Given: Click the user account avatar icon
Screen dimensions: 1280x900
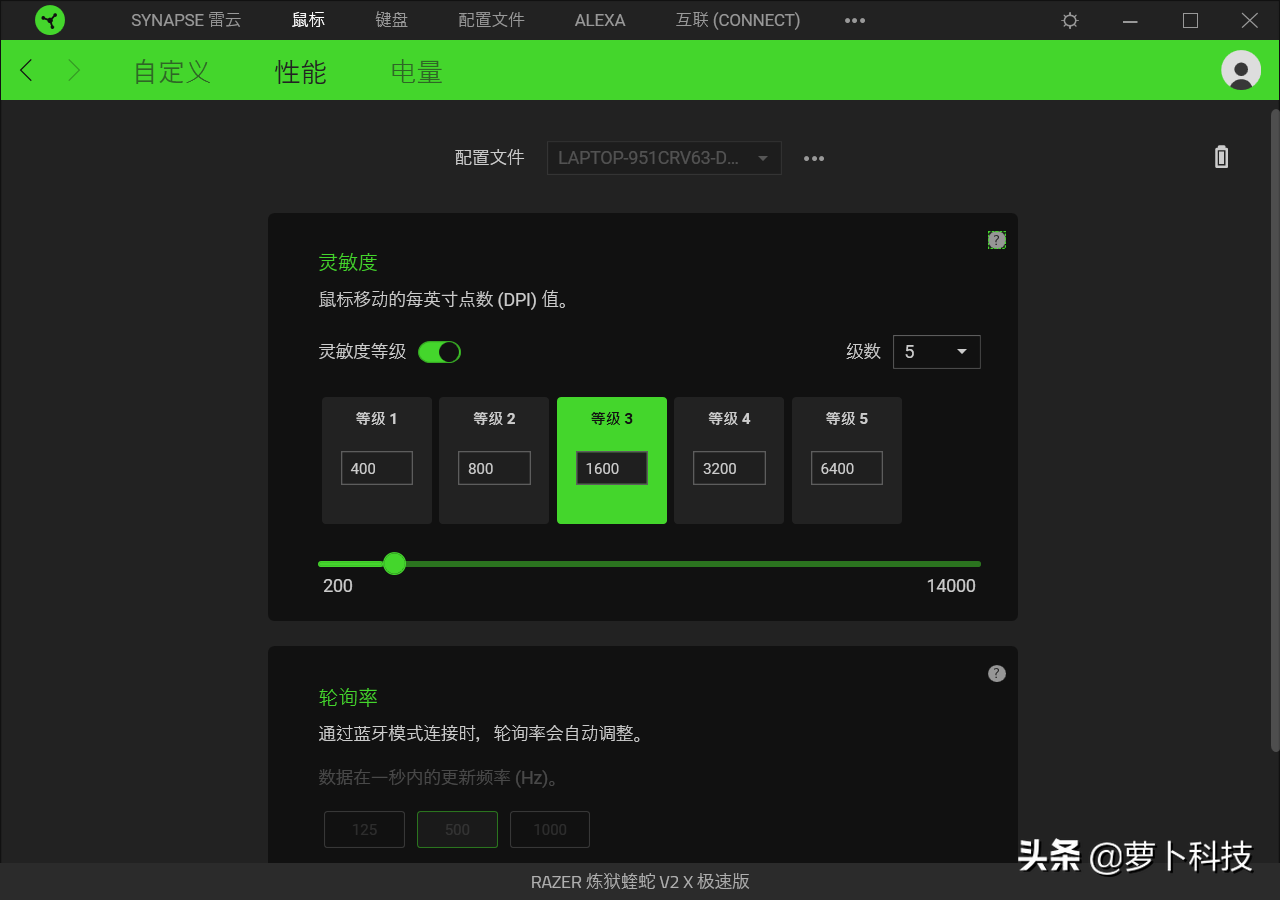Looking at the screenshot, I should 1241,70.
